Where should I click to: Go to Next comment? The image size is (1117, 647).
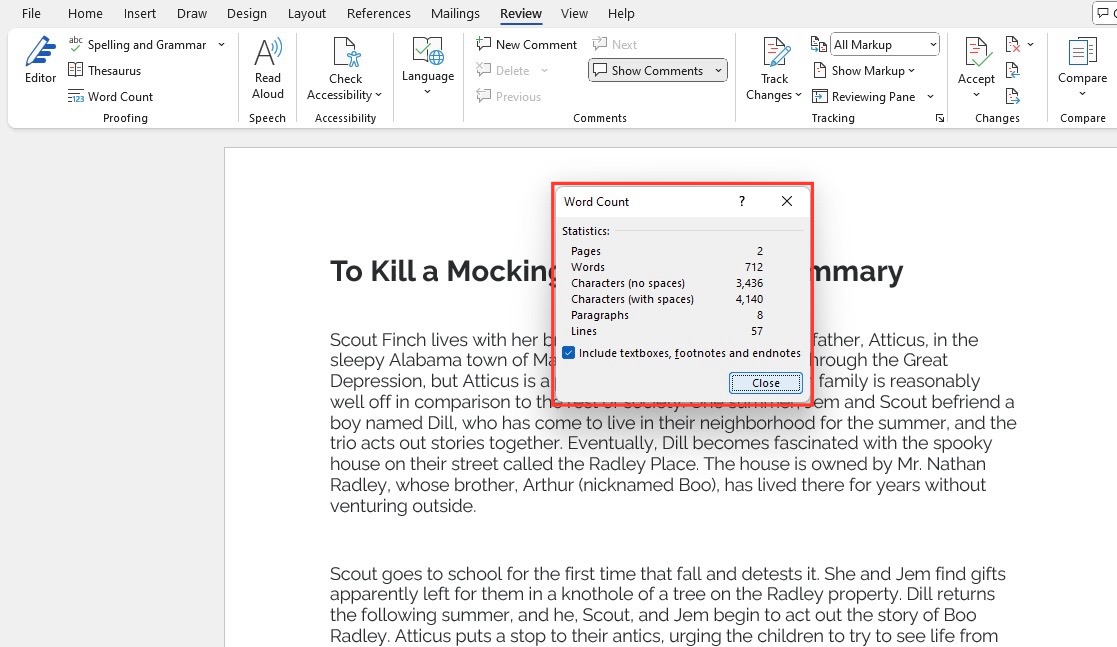point(614,44)
